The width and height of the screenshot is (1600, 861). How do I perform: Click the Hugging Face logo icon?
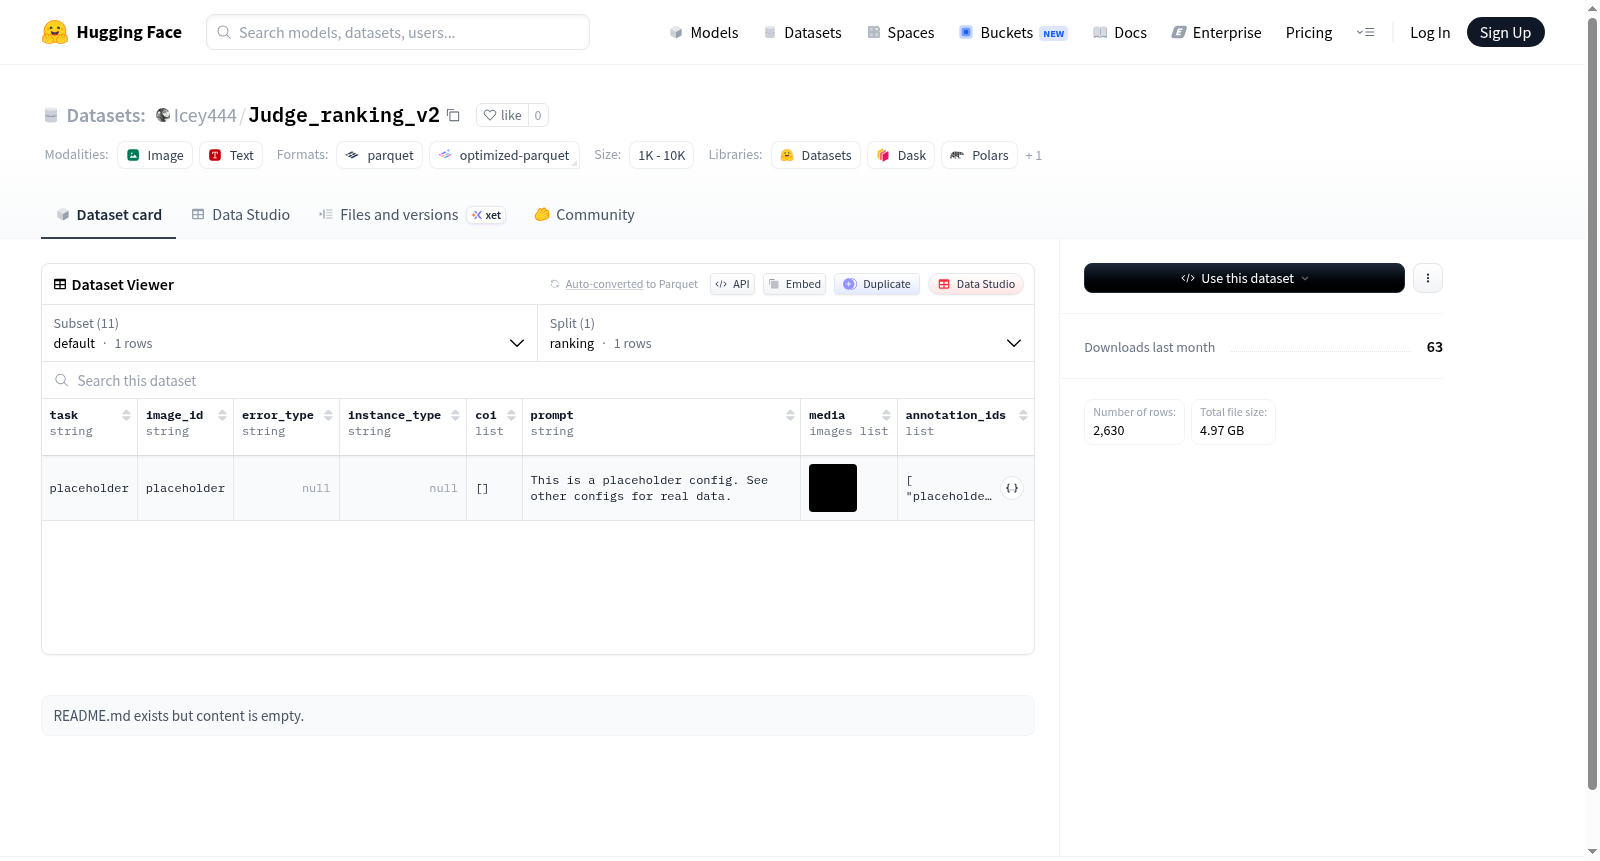pos(55,32)
